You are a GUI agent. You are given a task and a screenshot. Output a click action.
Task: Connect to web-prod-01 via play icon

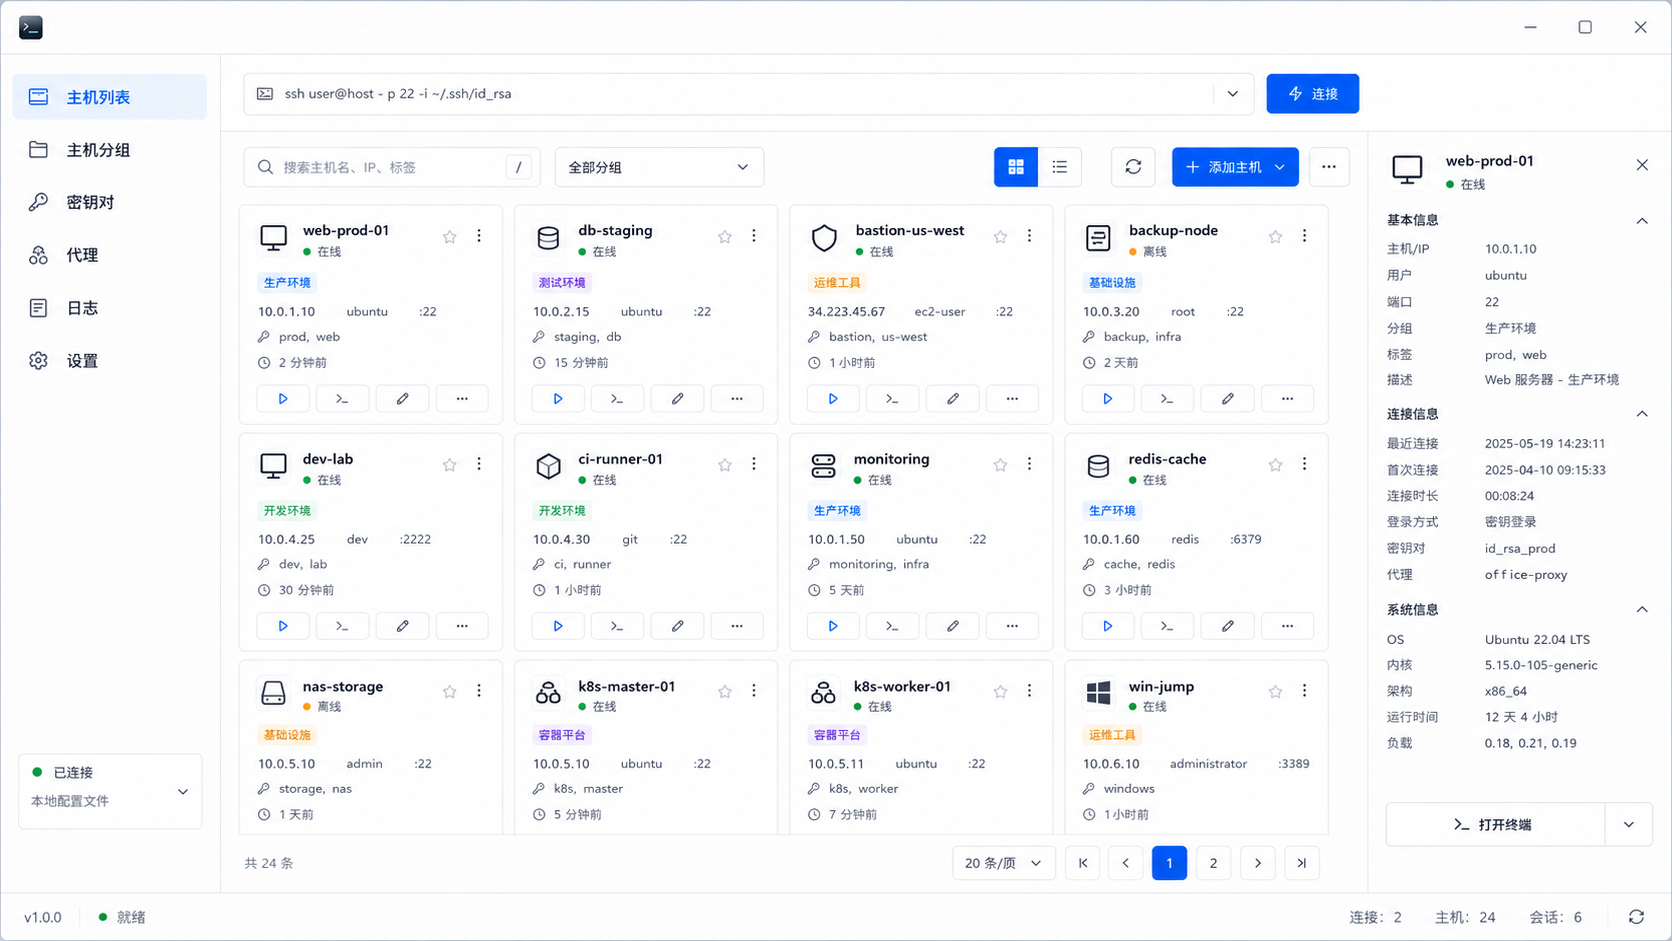pos(283,399)
